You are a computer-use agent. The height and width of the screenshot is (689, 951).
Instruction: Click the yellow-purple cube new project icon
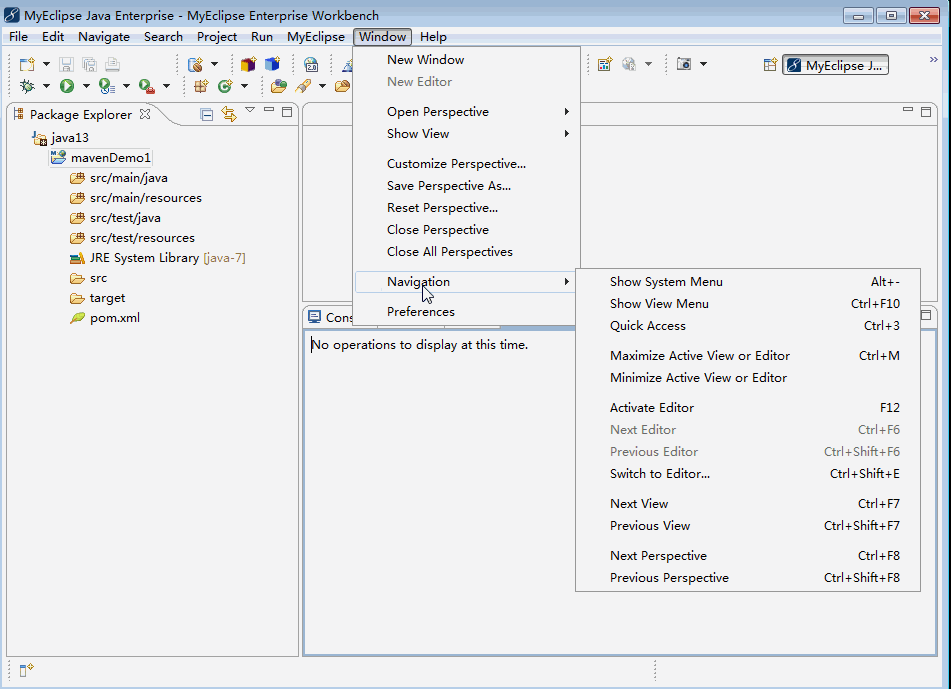pyautogui.click(x=249, y=64)
